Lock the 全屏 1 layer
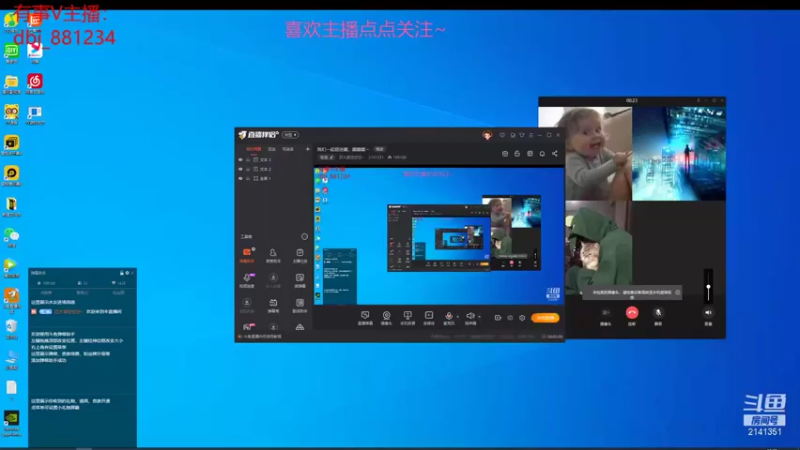Screen dimensions: 800x450 coord(248,179)
